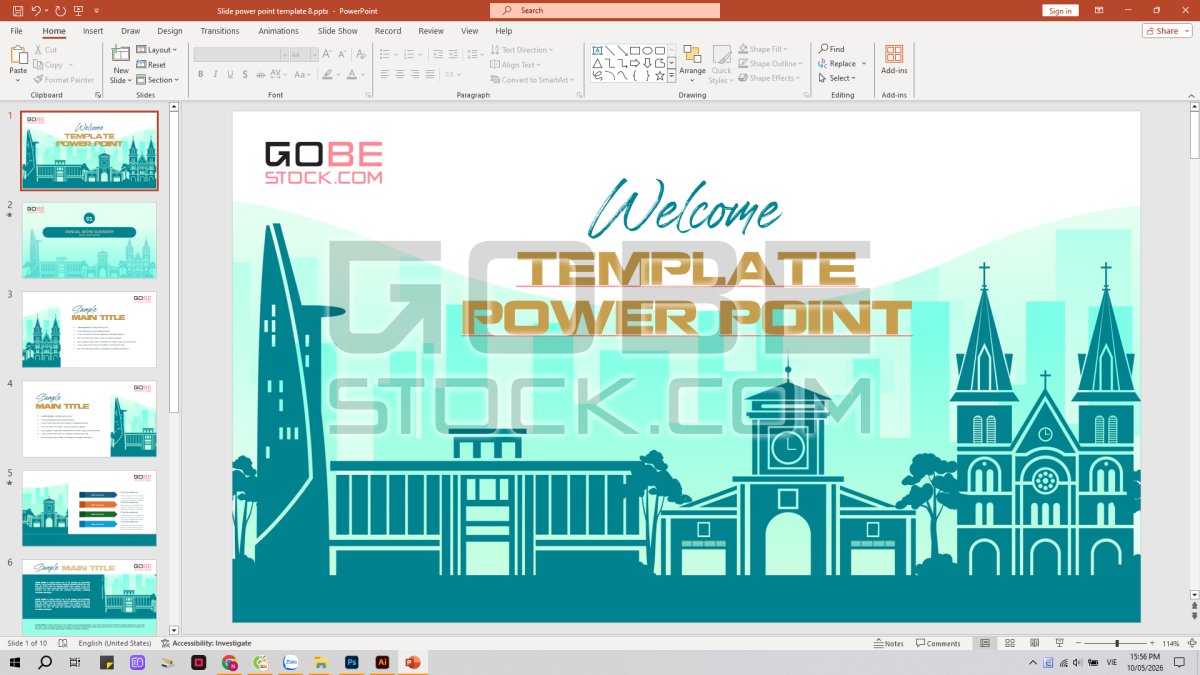Switch to the Review tab

point(431,31)
